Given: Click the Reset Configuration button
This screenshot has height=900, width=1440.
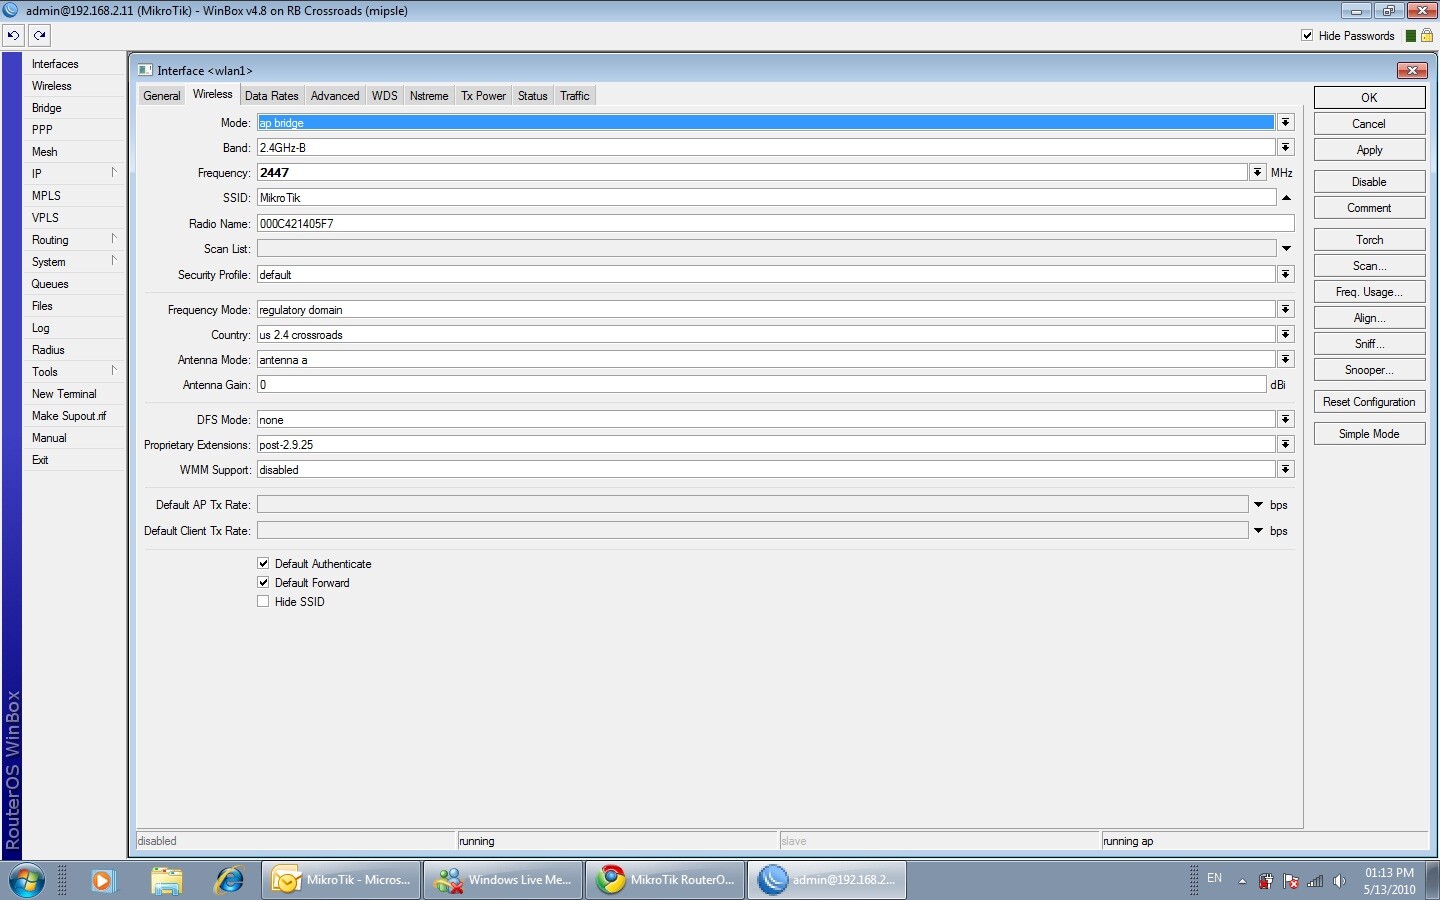Looking at the screenshot, I should (x=1369, y=402).
